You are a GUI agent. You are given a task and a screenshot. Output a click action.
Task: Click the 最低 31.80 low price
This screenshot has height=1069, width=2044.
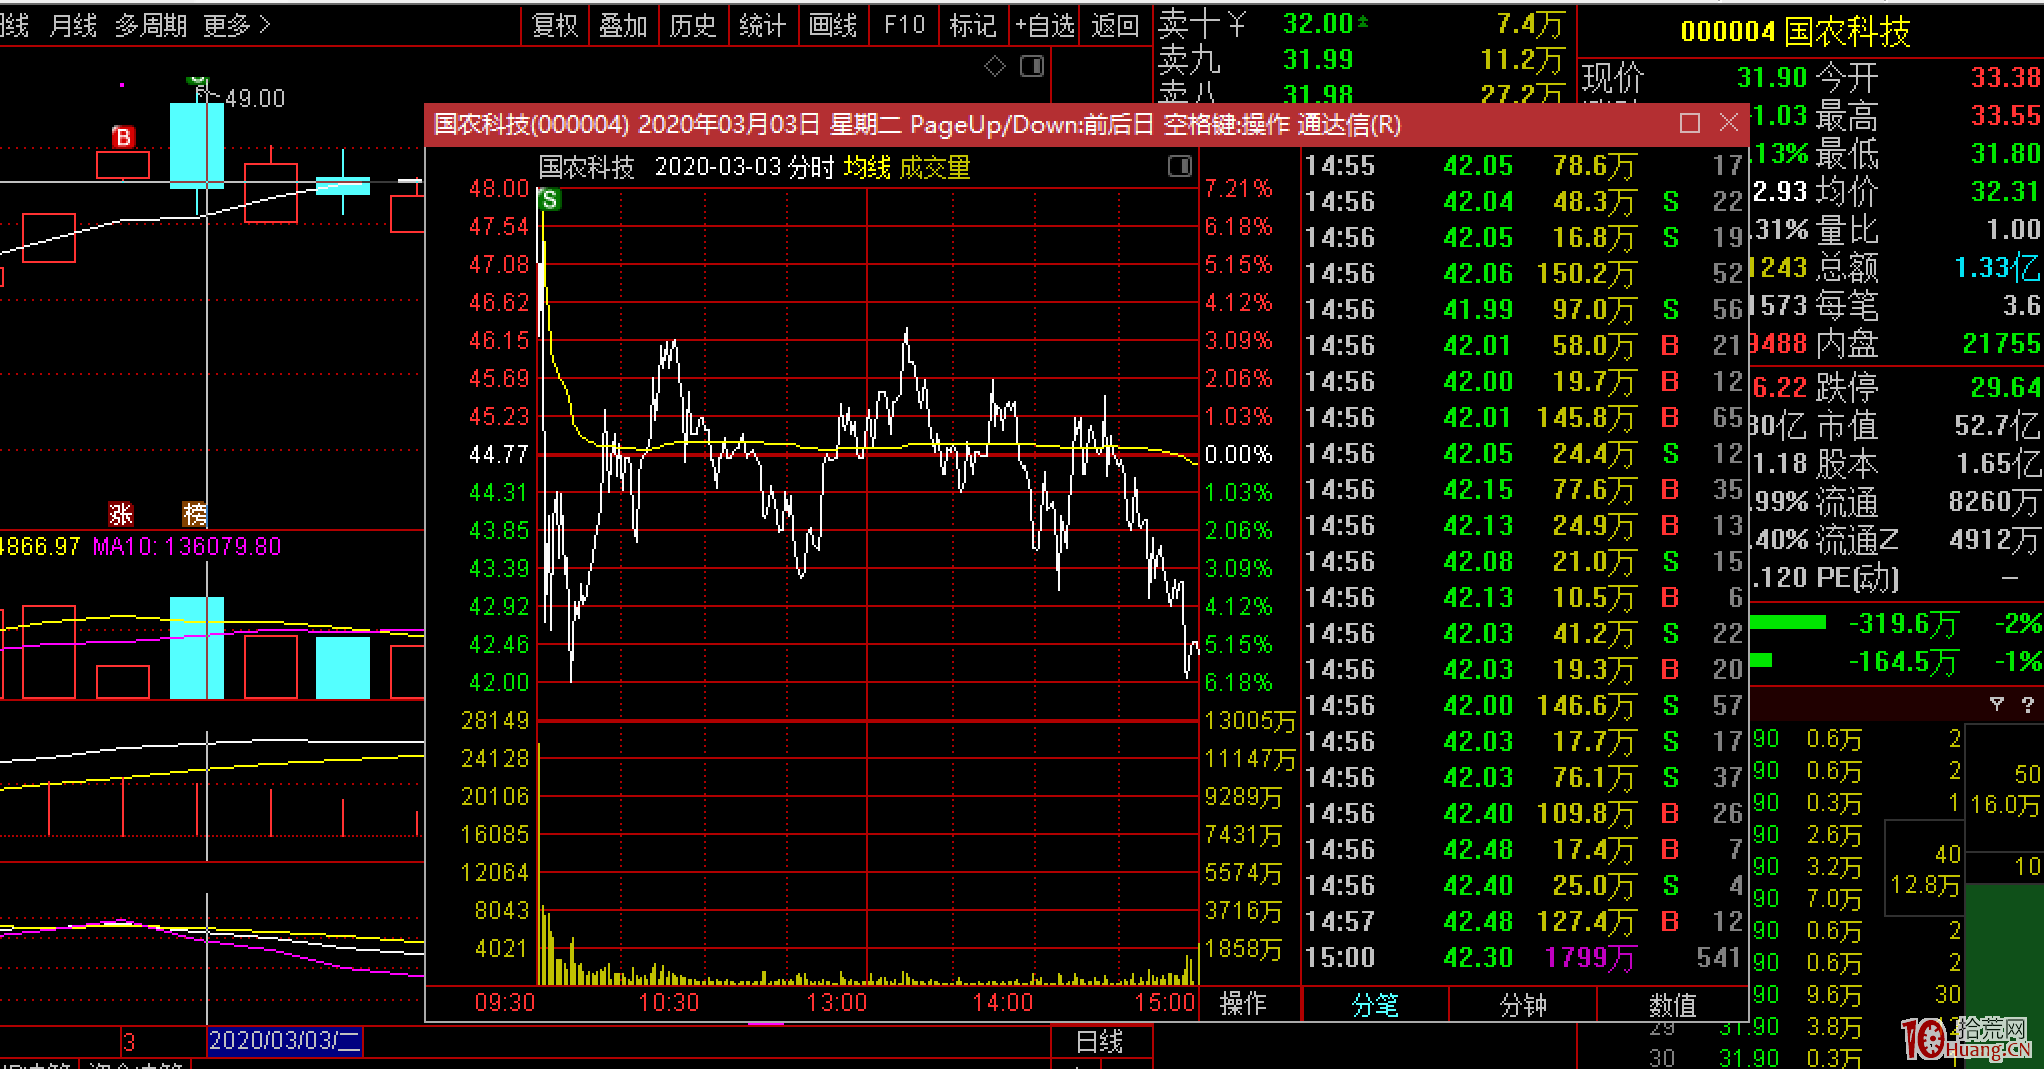click(x=2005, y=153)
